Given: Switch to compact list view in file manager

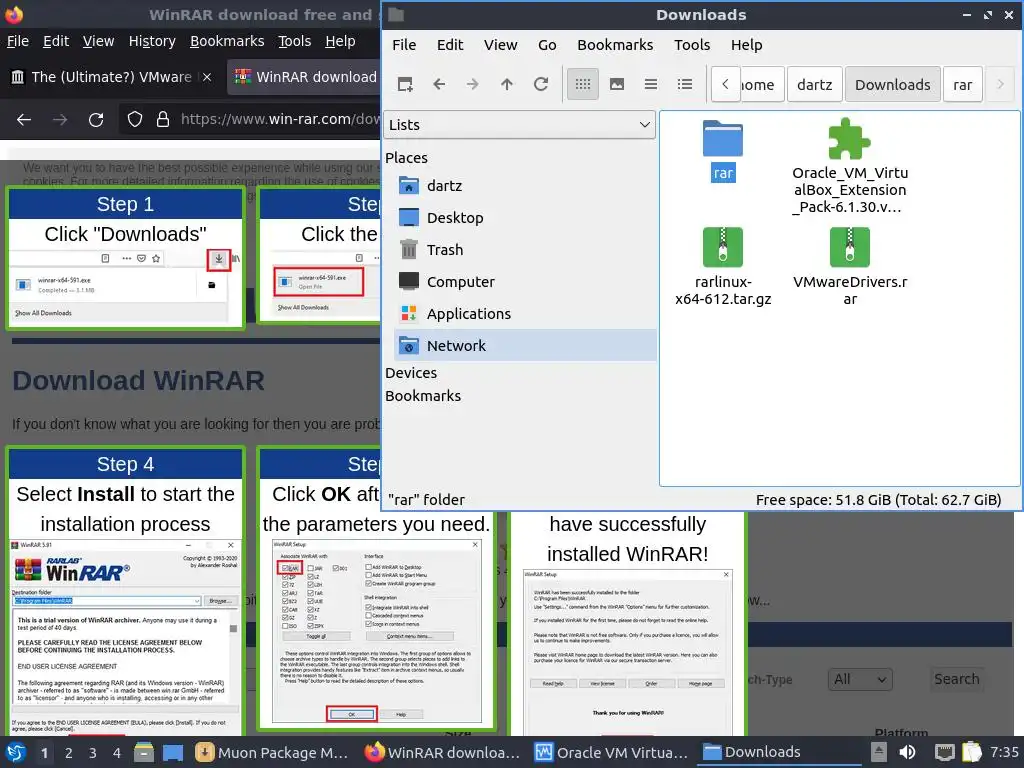Looking at the screenshot, I should click(x=650, y=84).
